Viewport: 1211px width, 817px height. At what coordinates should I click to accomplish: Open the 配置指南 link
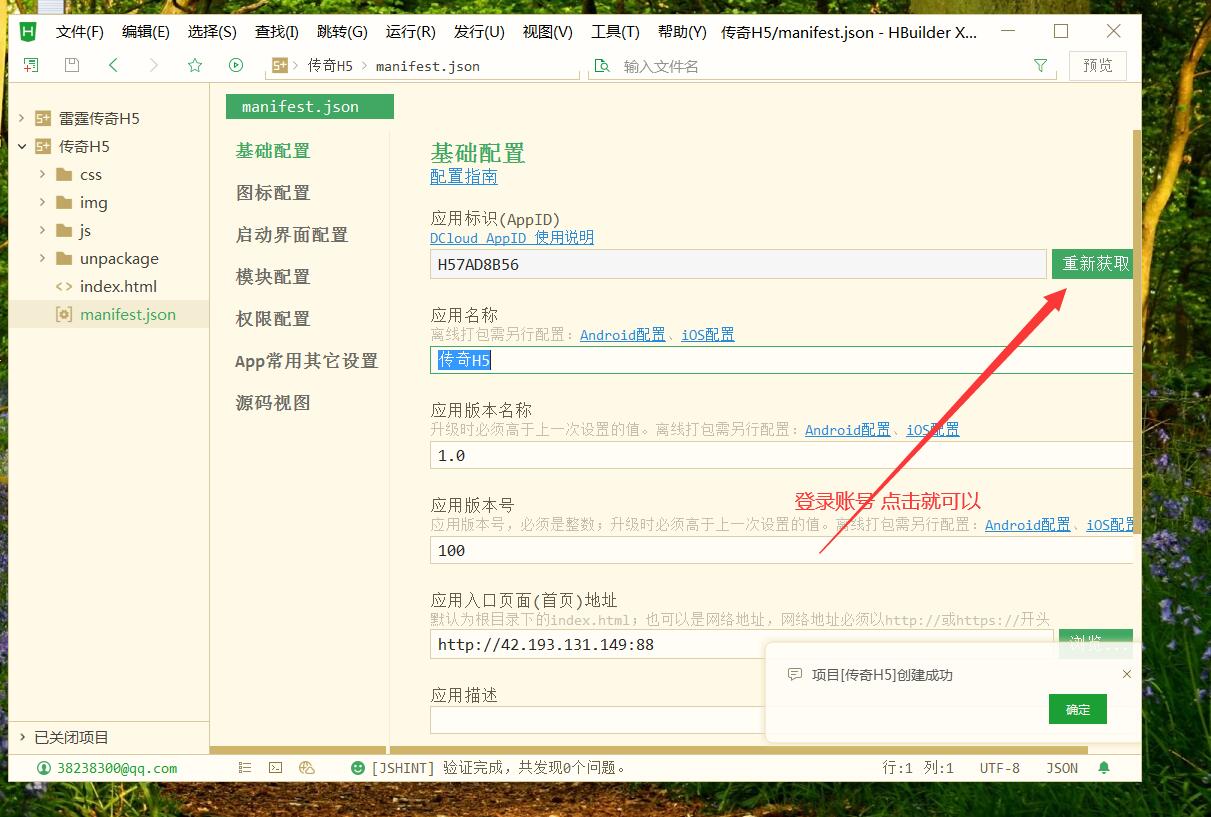tap(463, 177)
